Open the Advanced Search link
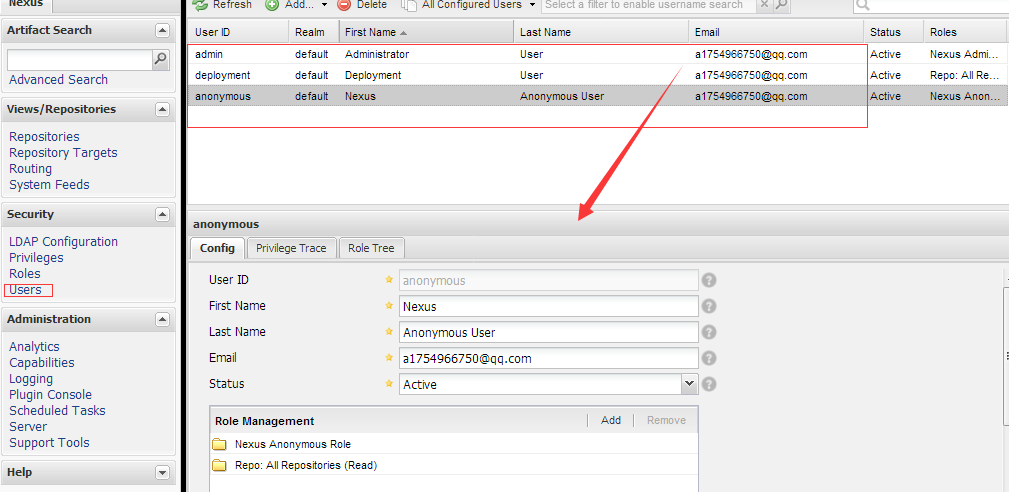The width and height of the screenshot is (1009, 492). (59, 80)
